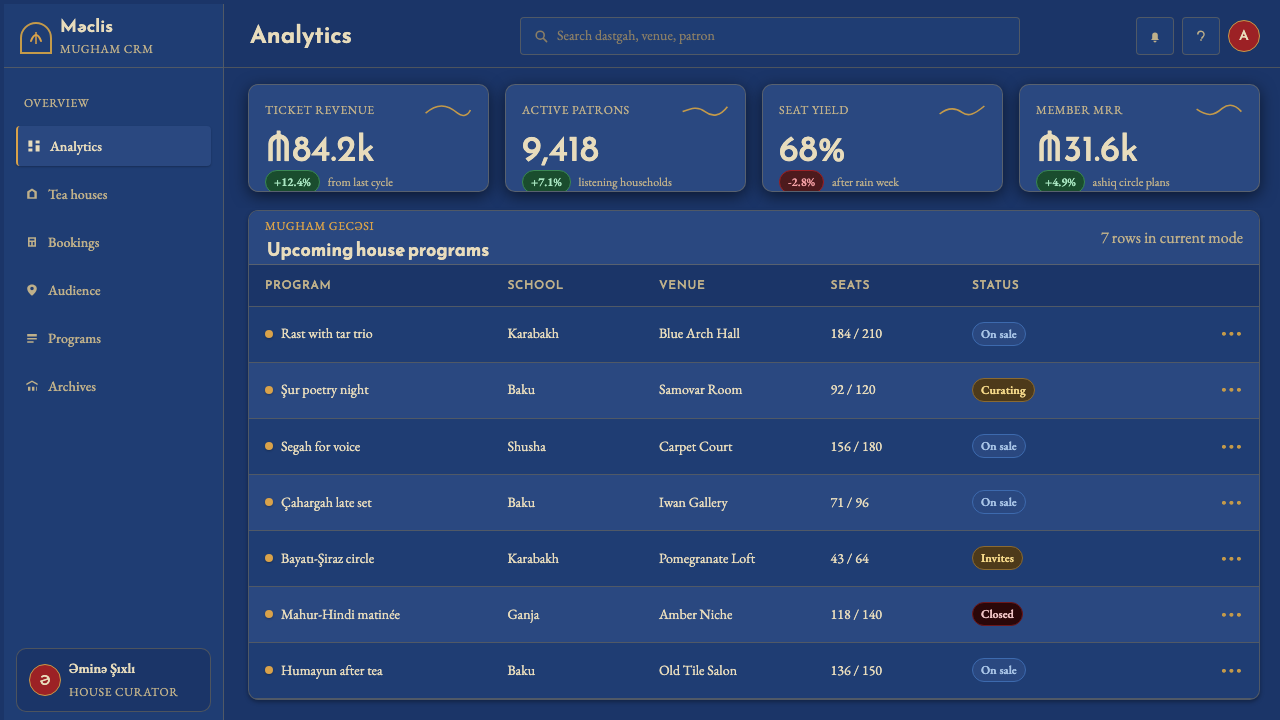This screenshot has width=1280, height=720.
Task: Focus the search dastgah, venue, patron field
Action: [x=770, y=36]
